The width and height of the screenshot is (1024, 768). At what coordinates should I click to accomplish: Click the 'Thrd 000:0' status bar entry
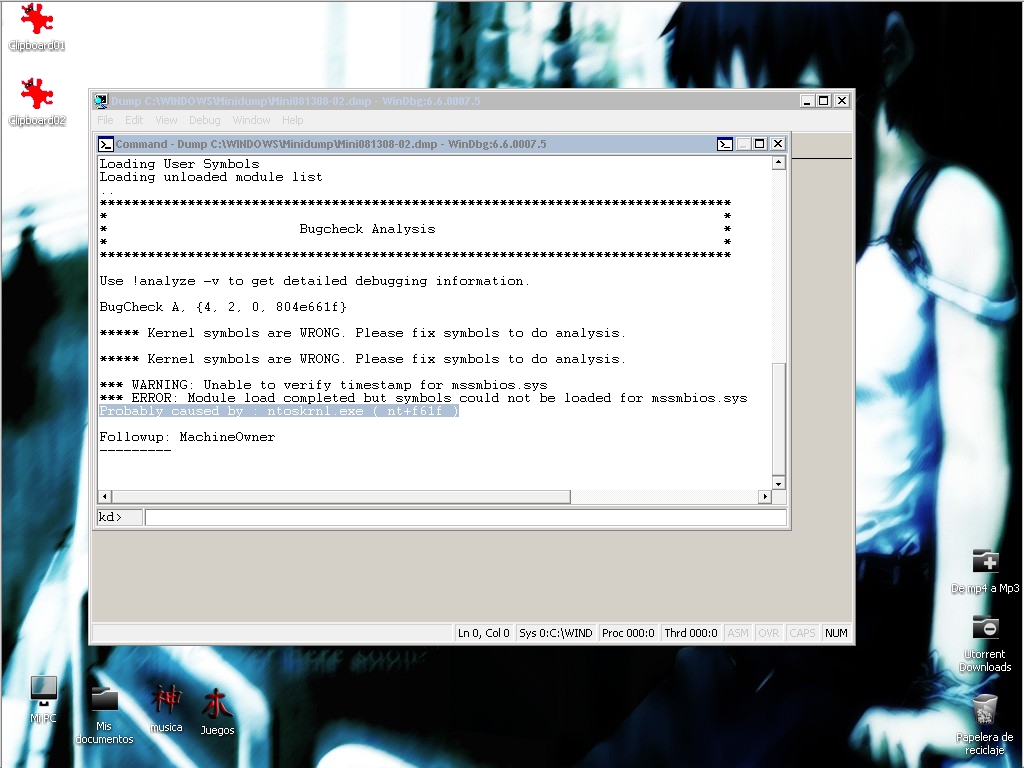691,633
